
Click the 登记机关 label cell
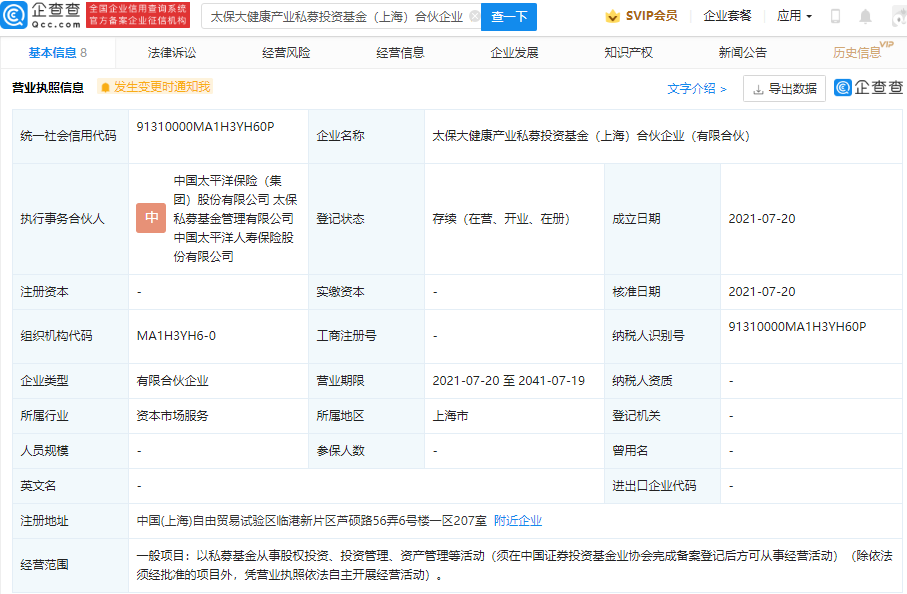click(x=662, y=416)
